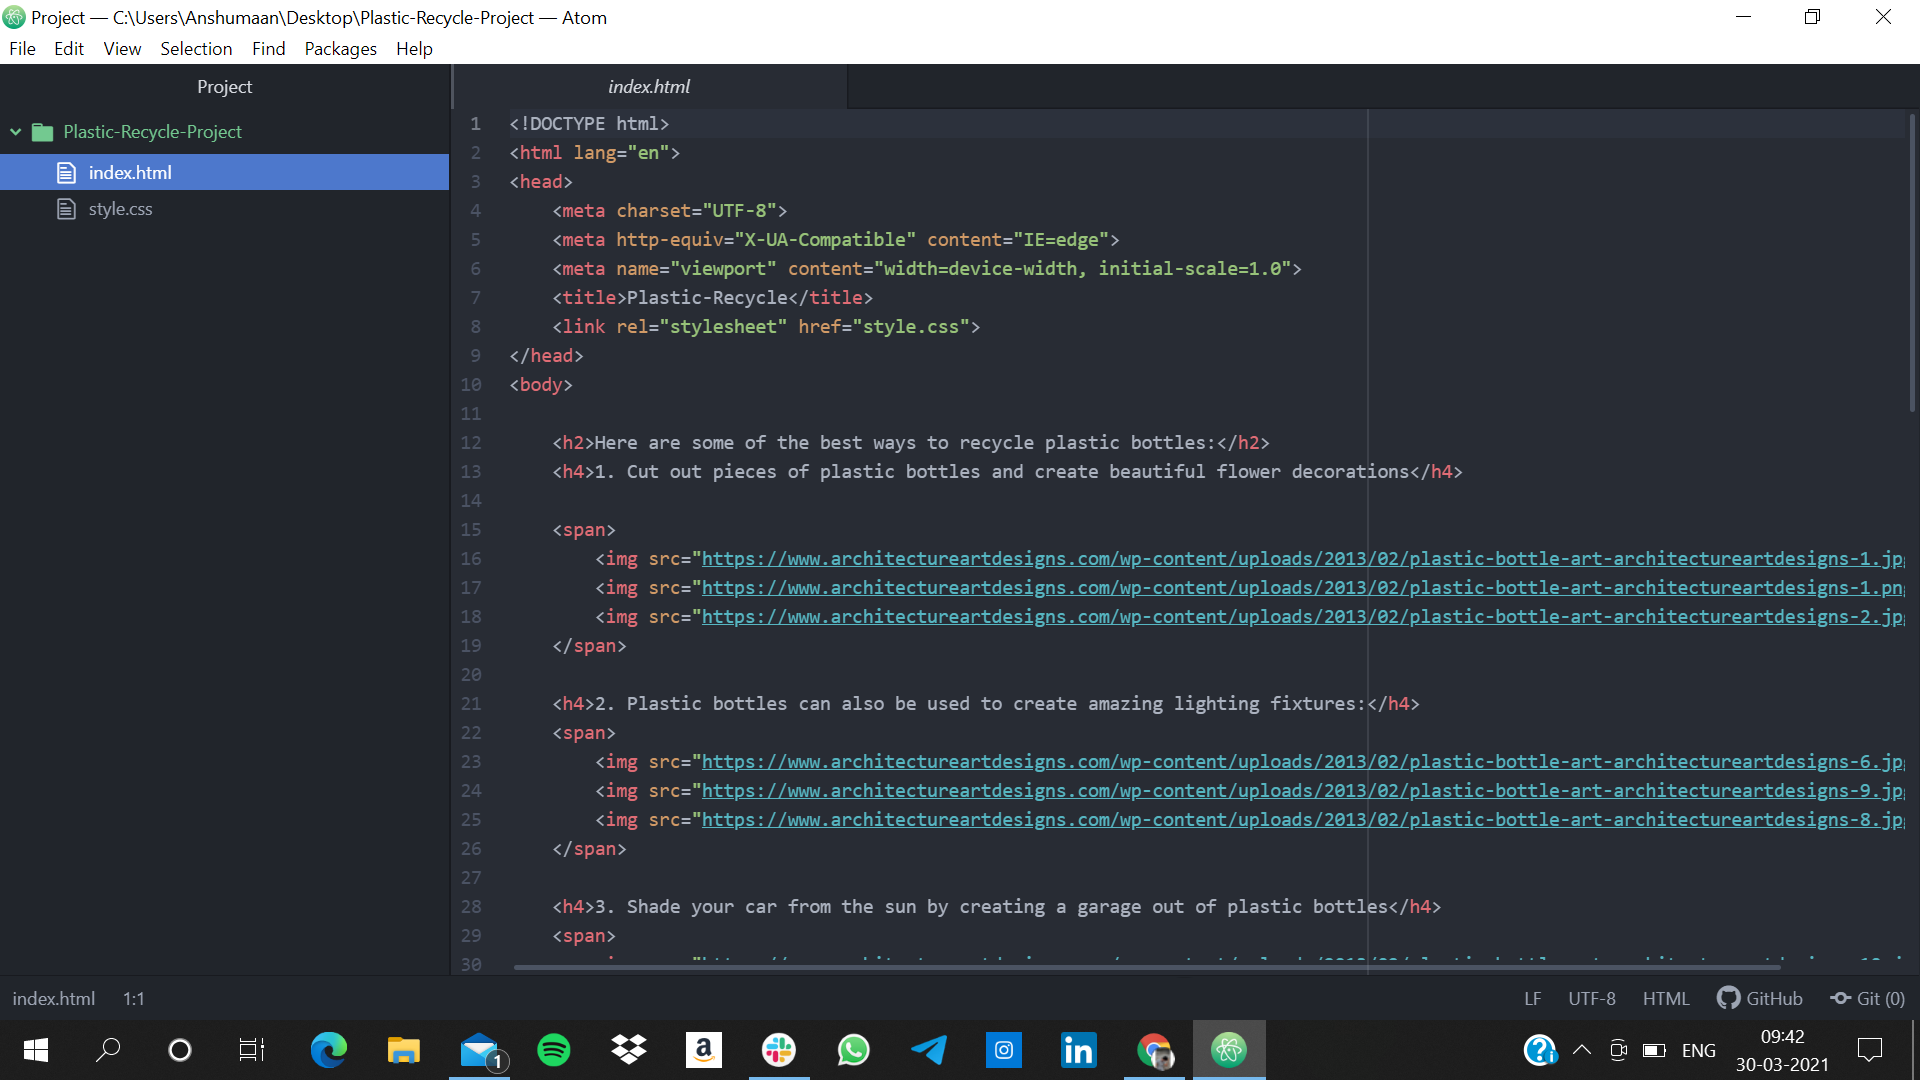Click line number 15 in gutter
Image resolution: width=1920 pixels, height=1080 pixels.
[471, 529]
